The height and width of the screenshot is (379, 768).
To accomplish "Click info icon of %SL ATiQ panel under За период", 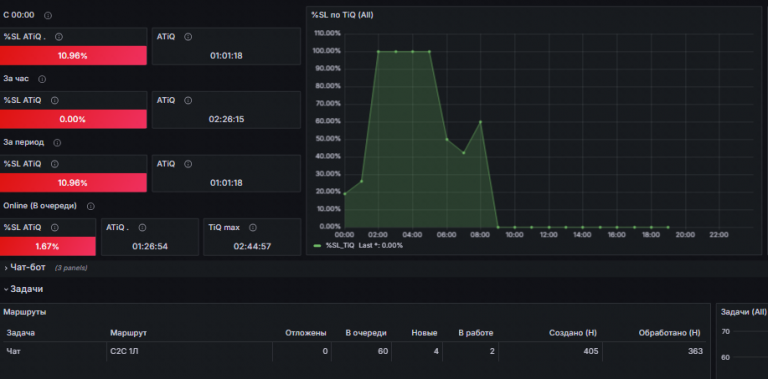I will pos(54,164).
